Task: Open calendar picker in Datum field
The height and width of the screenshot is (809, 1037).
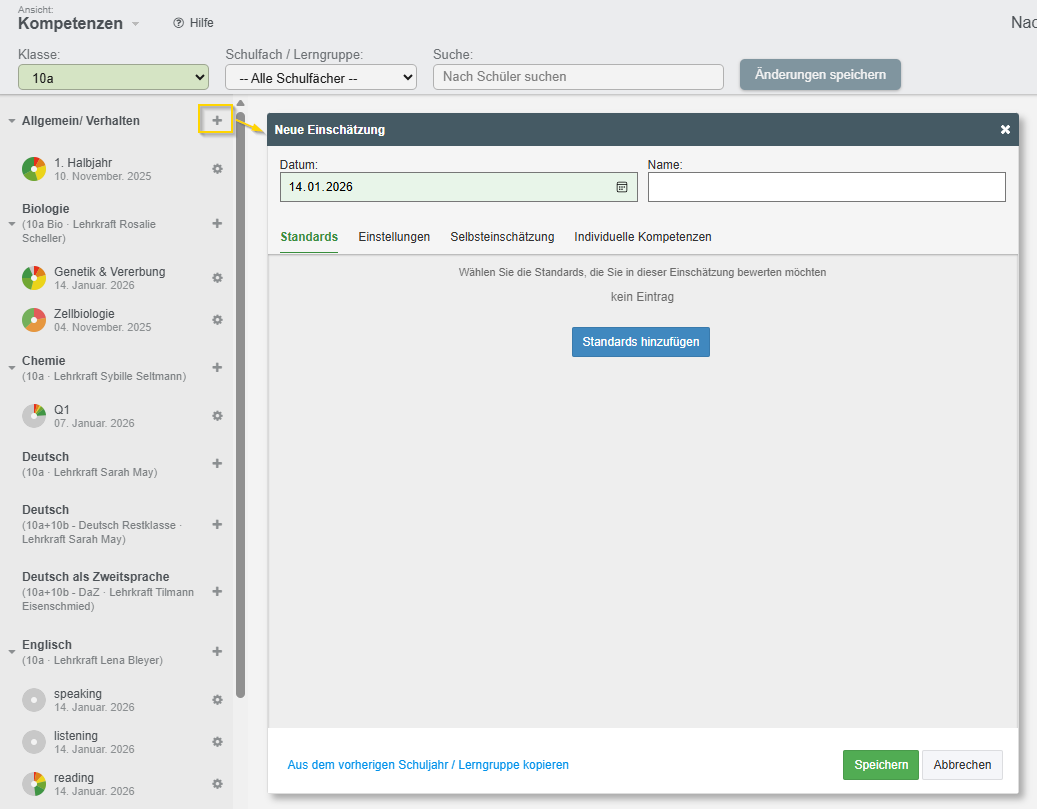Action: (622, 187)
